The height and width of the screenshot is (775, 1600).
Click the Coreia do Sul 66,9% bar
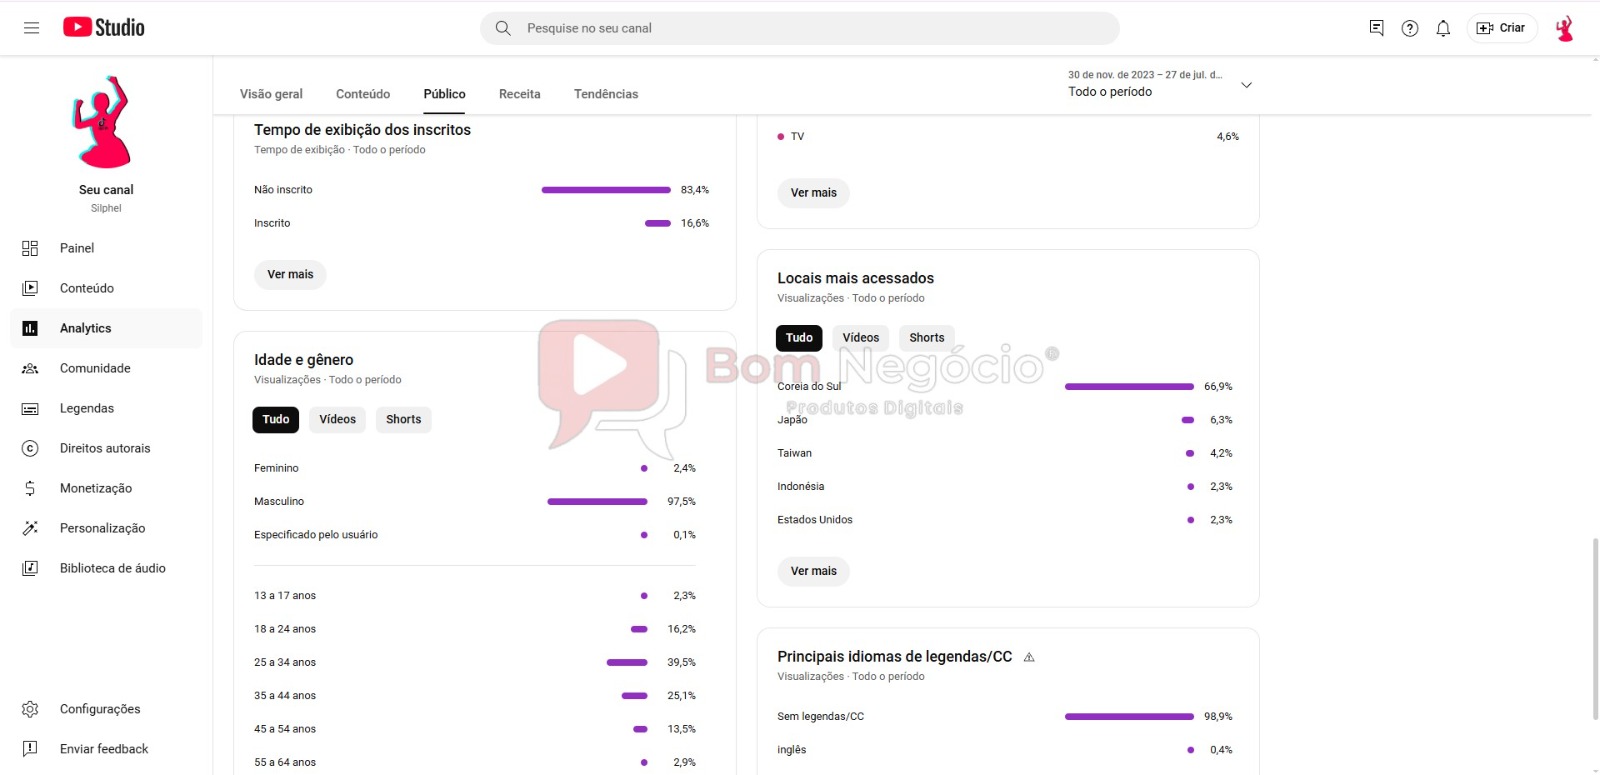point(1129,387)
